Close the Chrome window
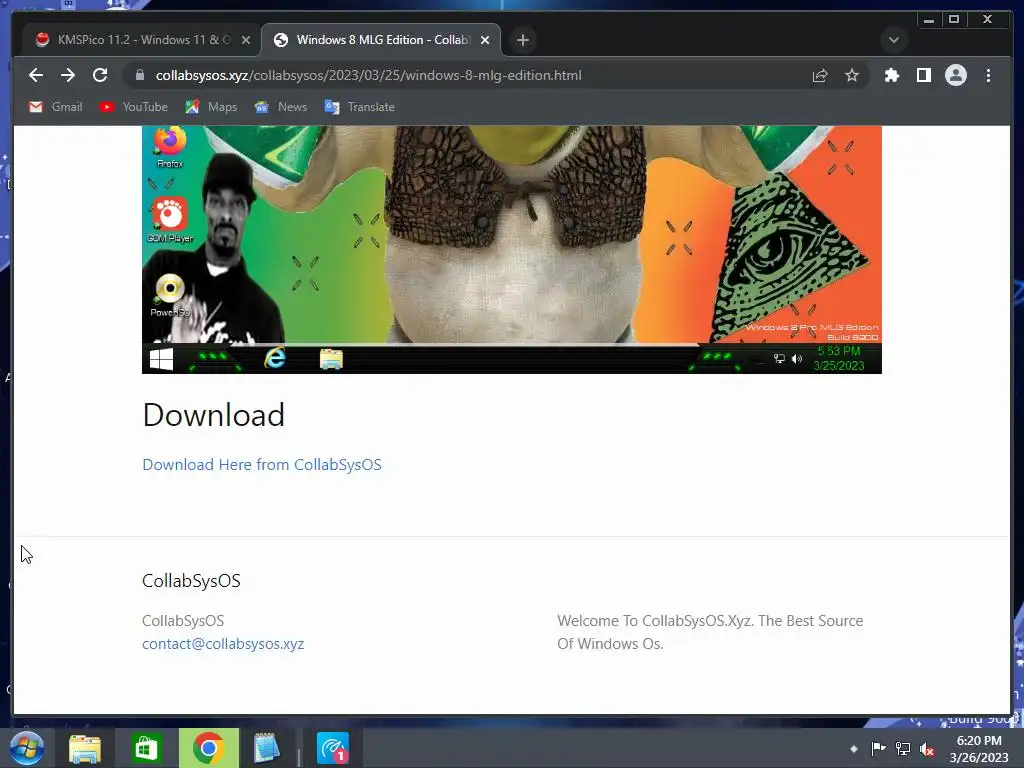The height and width of the screenshot is (768, 1024). [988, 20]
